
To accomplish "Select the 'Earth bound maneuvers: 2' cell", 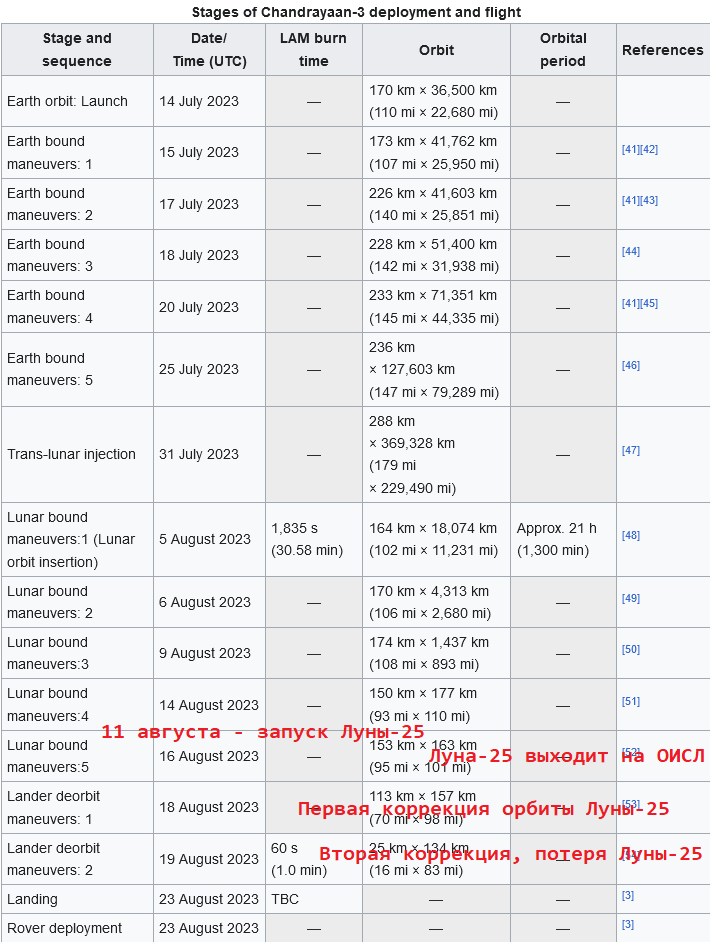I will point(77,204).
